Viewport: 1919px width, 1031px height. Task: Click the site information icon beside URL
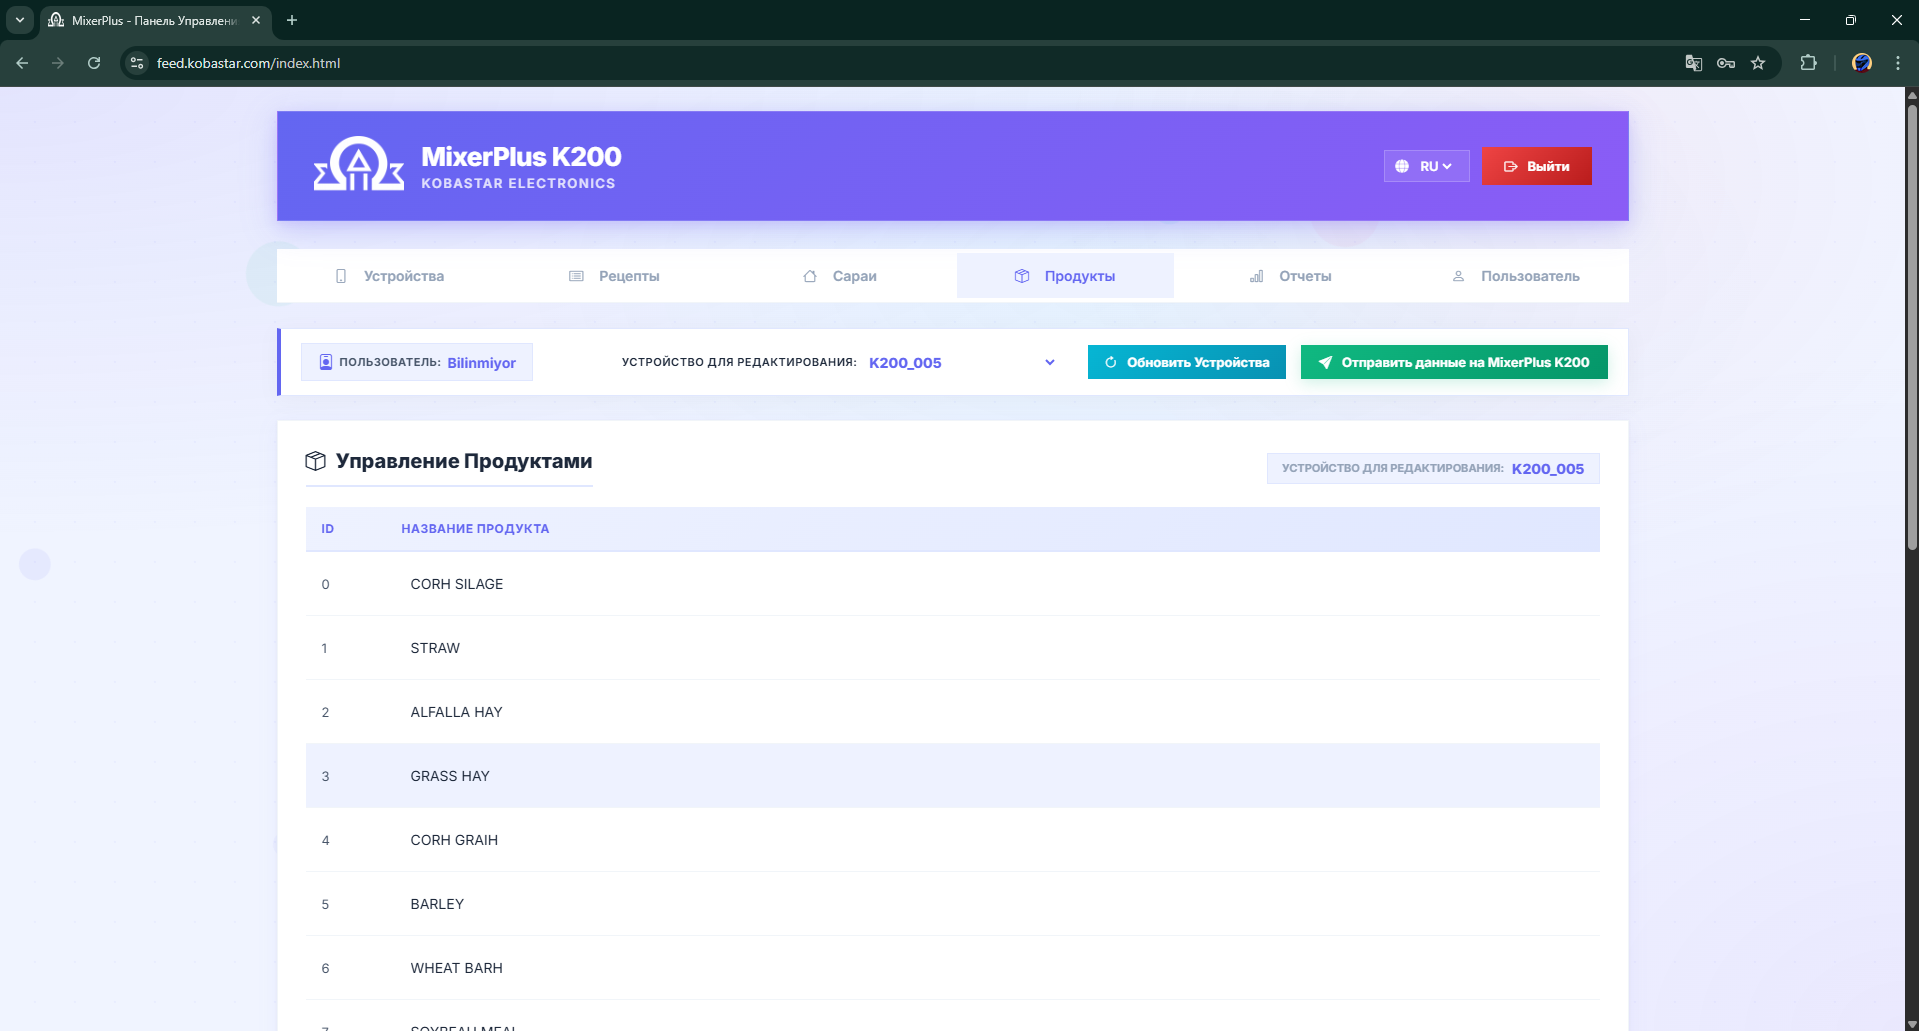point(138,63)
